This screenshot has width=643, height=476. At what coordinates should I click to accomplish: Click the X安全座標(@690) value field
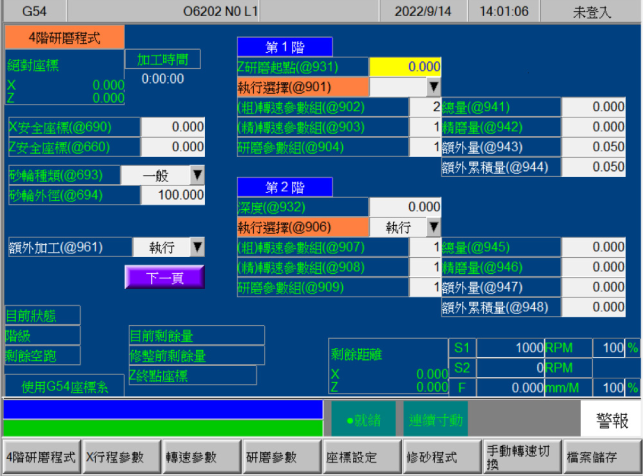pos(173,127)
